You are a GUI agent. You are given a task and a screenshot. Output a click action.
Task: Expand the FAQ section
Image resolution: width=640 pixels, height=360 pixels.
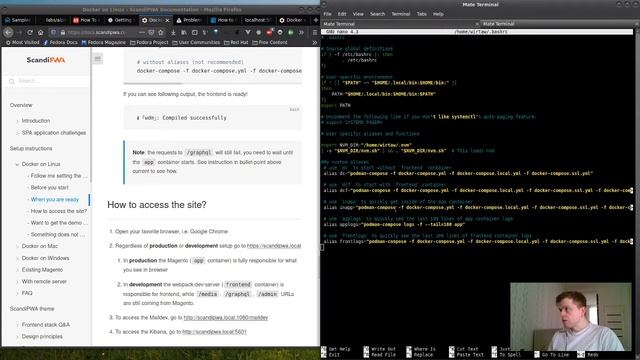18,293
